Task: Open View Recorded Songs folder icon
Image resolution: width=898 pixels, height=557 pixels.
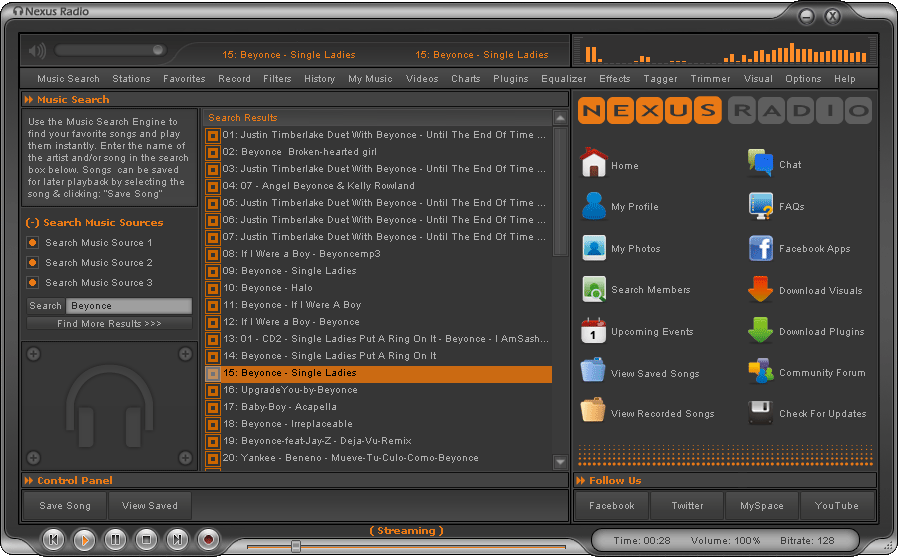Action: (593, 410)
